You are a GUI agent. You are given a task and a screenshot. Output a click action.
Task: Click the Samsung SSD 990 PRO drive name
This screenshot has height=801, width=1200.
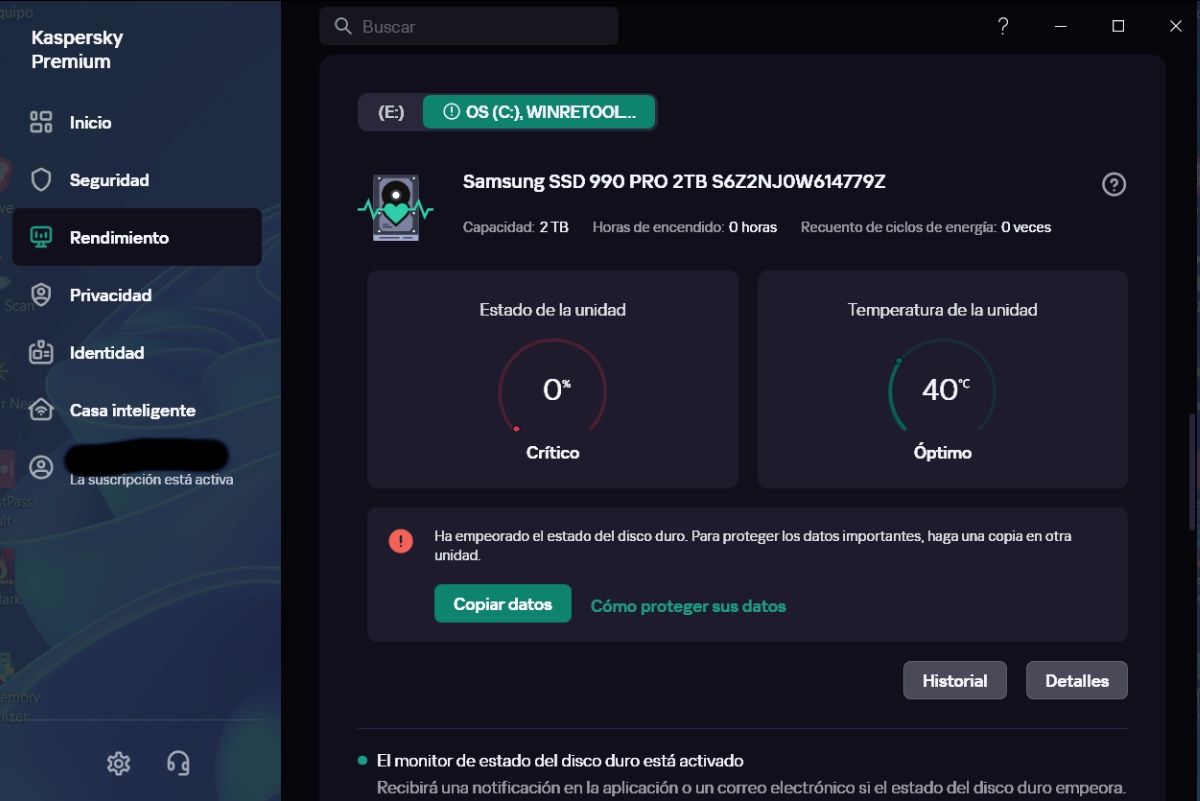click(x=674, y=182)
